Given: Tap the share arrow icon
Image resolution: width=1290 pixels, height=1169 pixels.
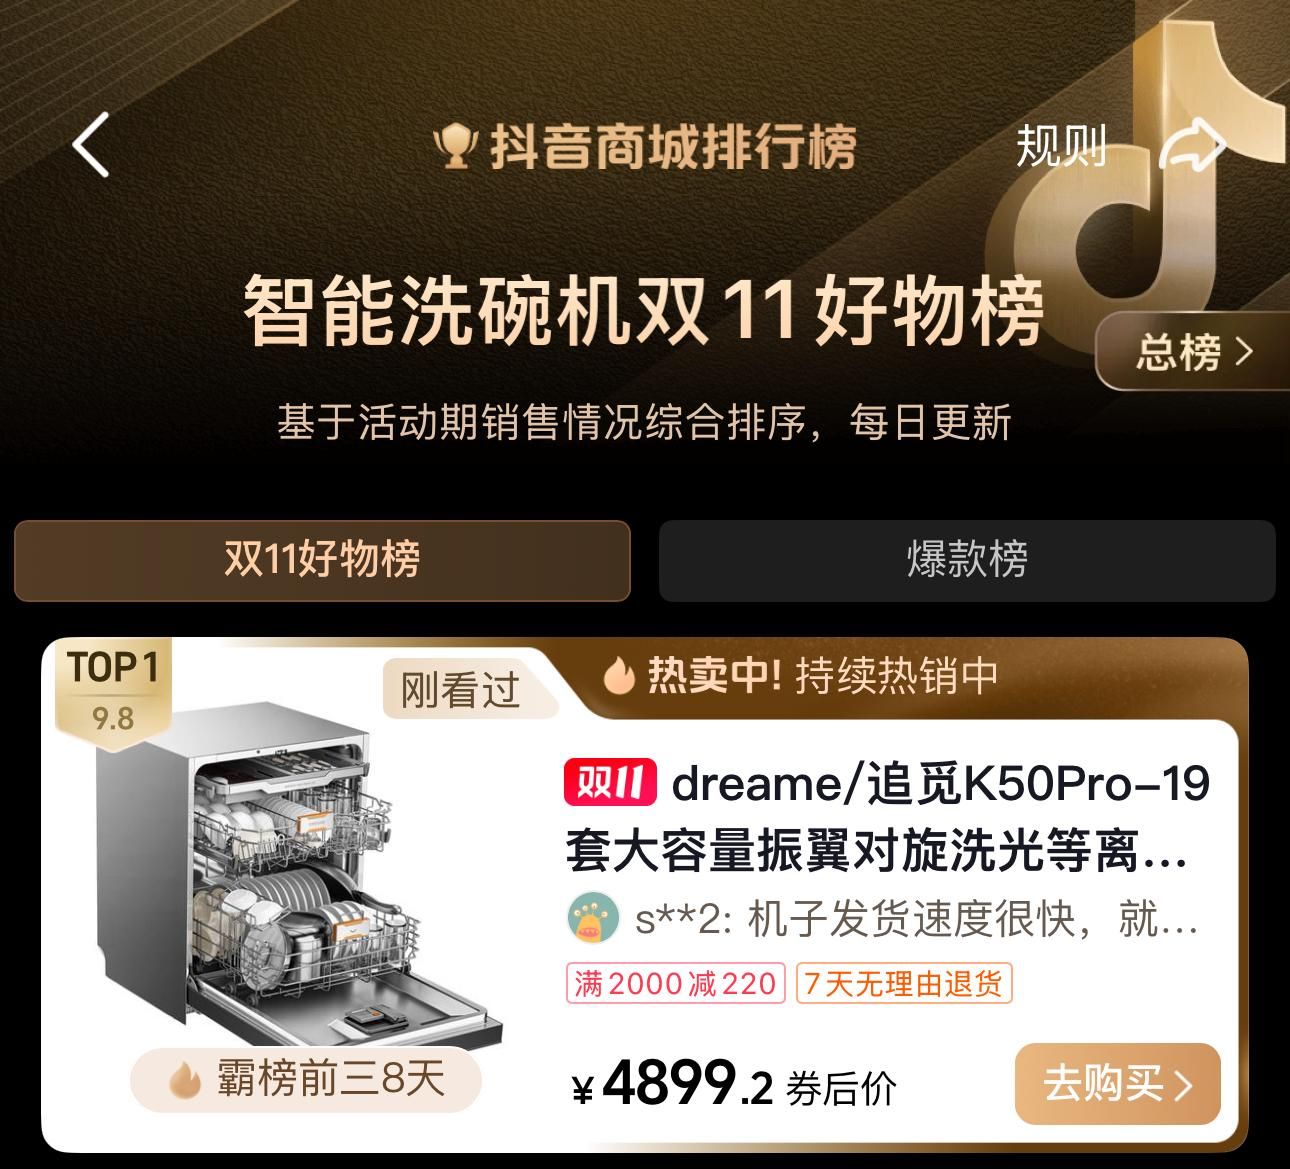Looking at the screenshot, I should [1192, 146].
